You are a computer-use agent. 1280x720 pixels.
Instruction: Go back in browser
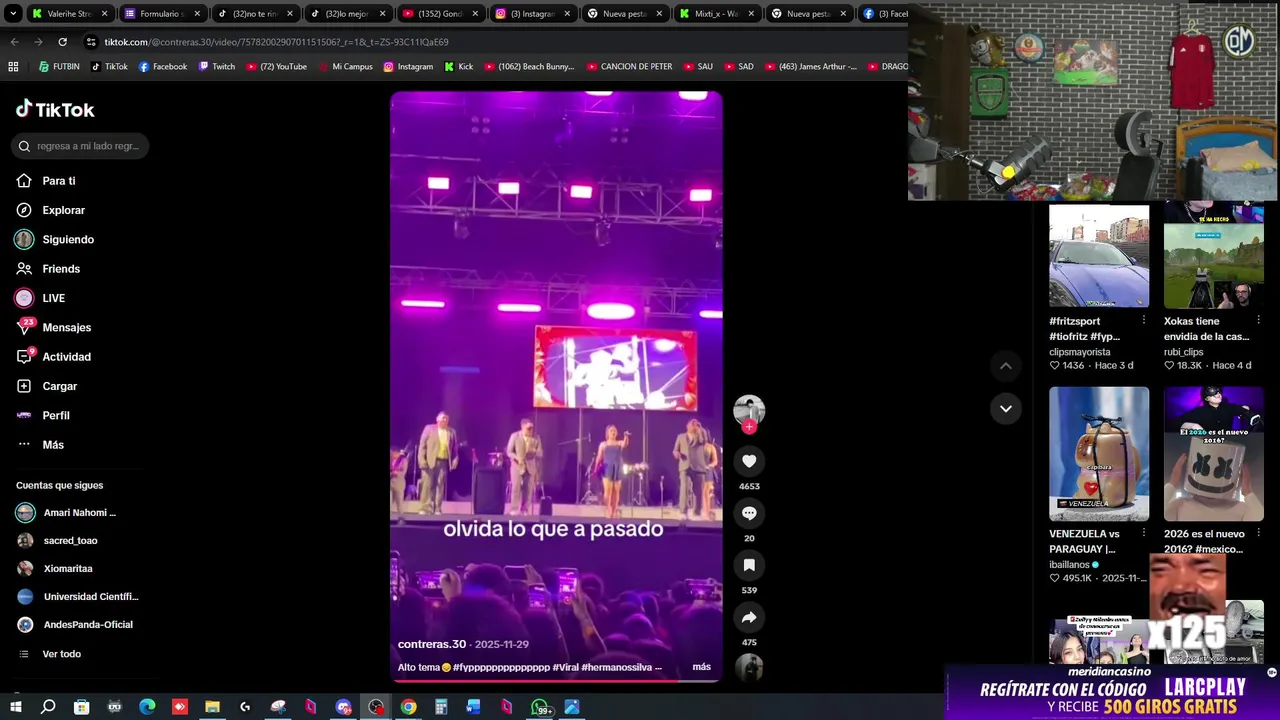coord(14,42)
